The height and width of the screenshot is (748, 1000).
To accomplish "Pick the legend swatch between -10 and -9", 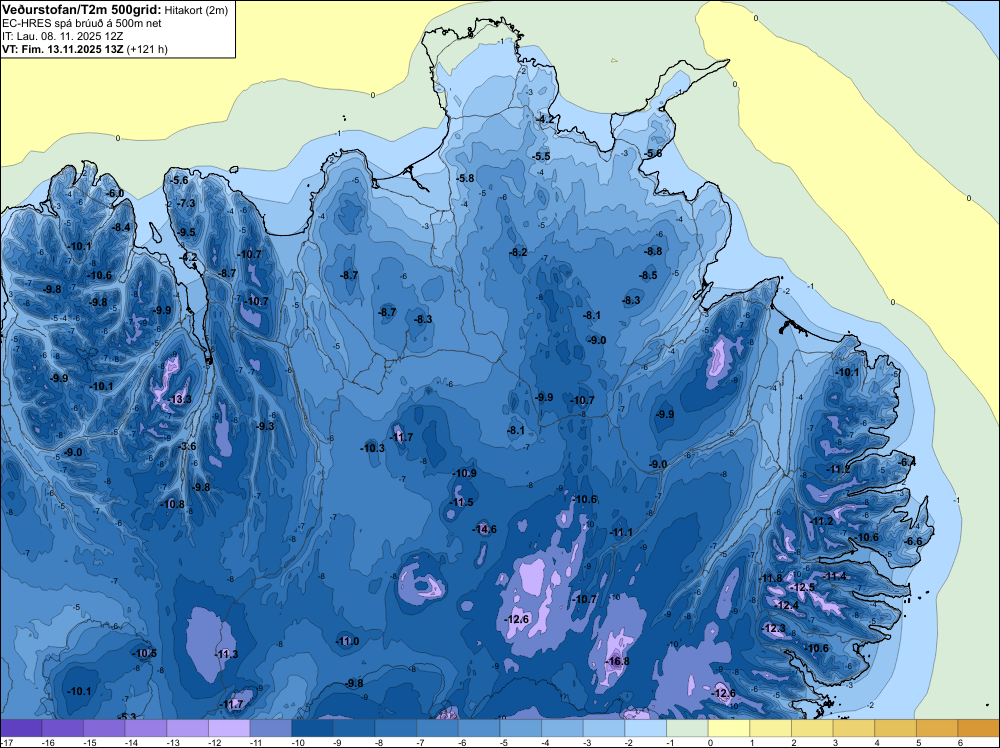I will pyautogui.click(x=312, y=728).
